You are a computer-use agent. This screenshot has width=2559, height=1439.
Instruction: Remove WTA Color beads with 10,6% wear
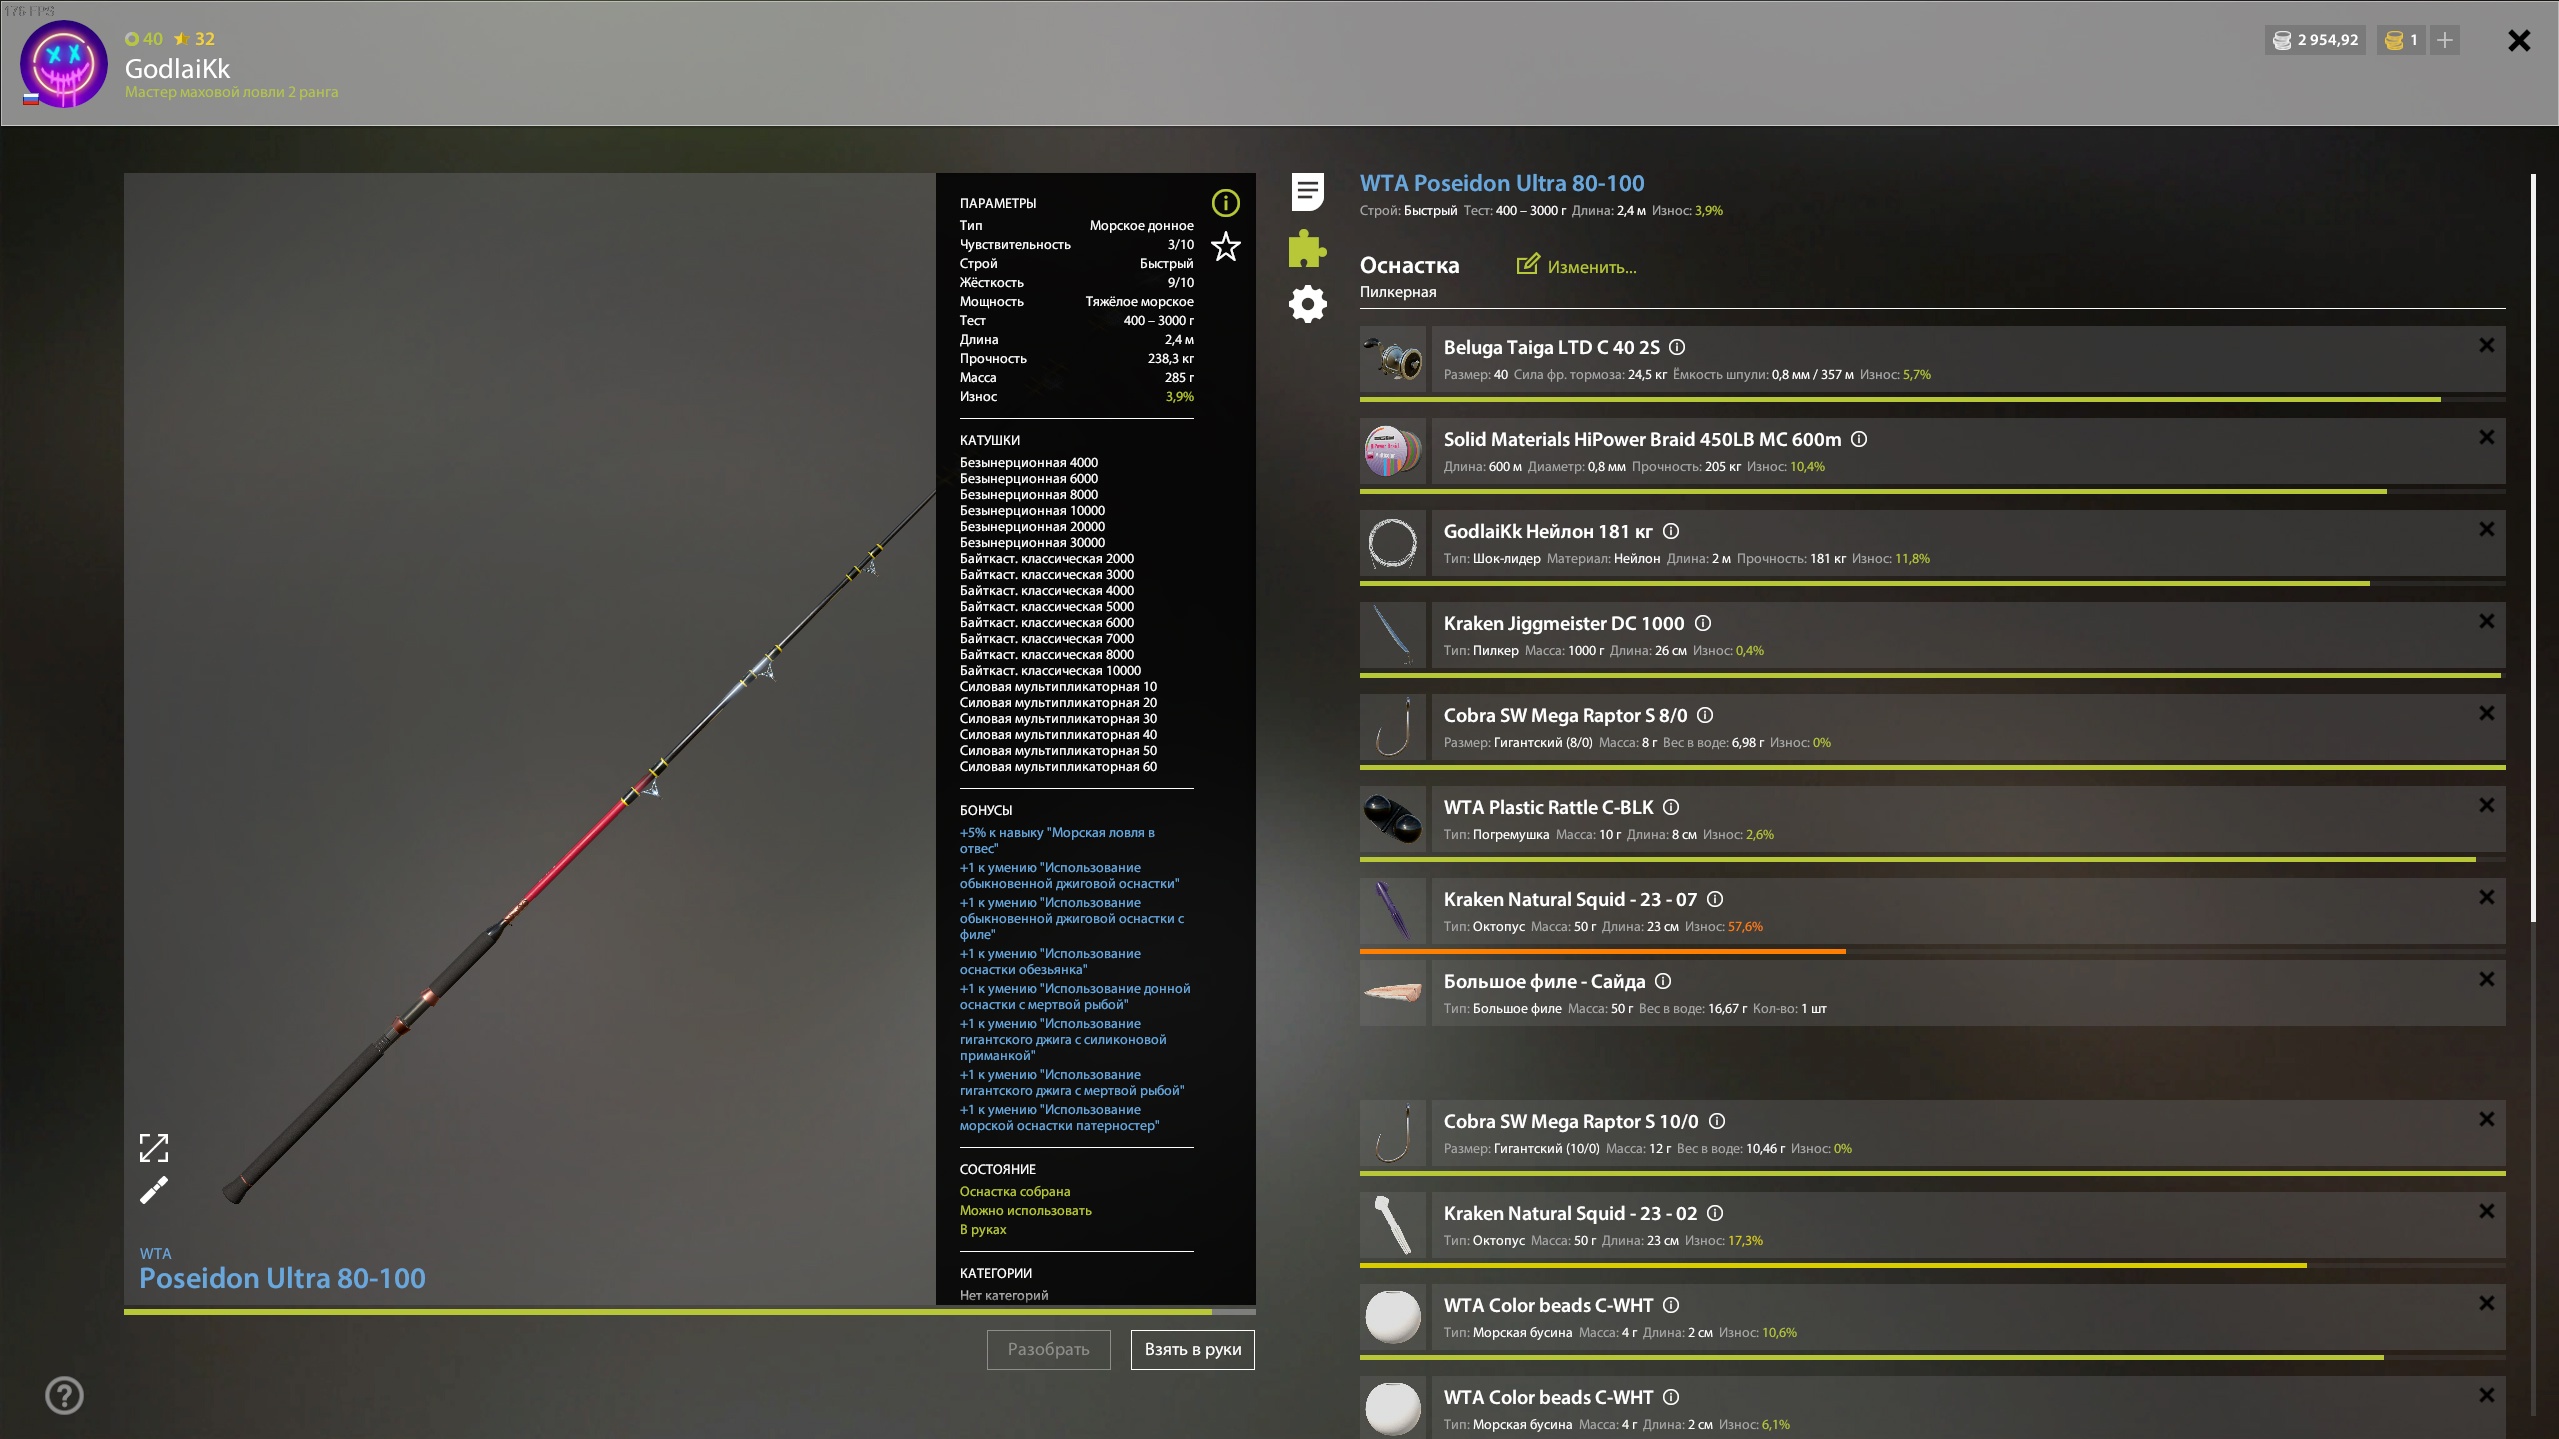[2486, 1303]
